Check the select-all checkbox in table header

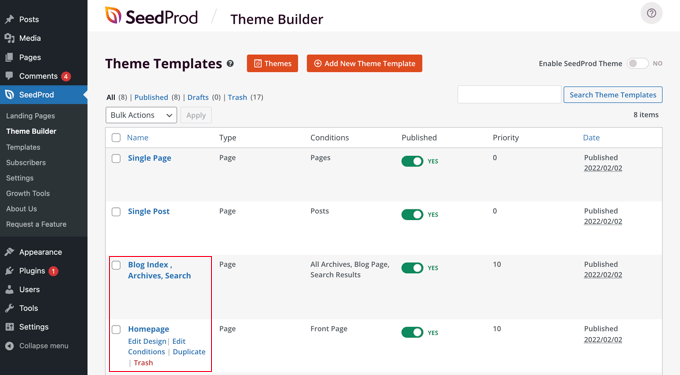tap(116, 137)
